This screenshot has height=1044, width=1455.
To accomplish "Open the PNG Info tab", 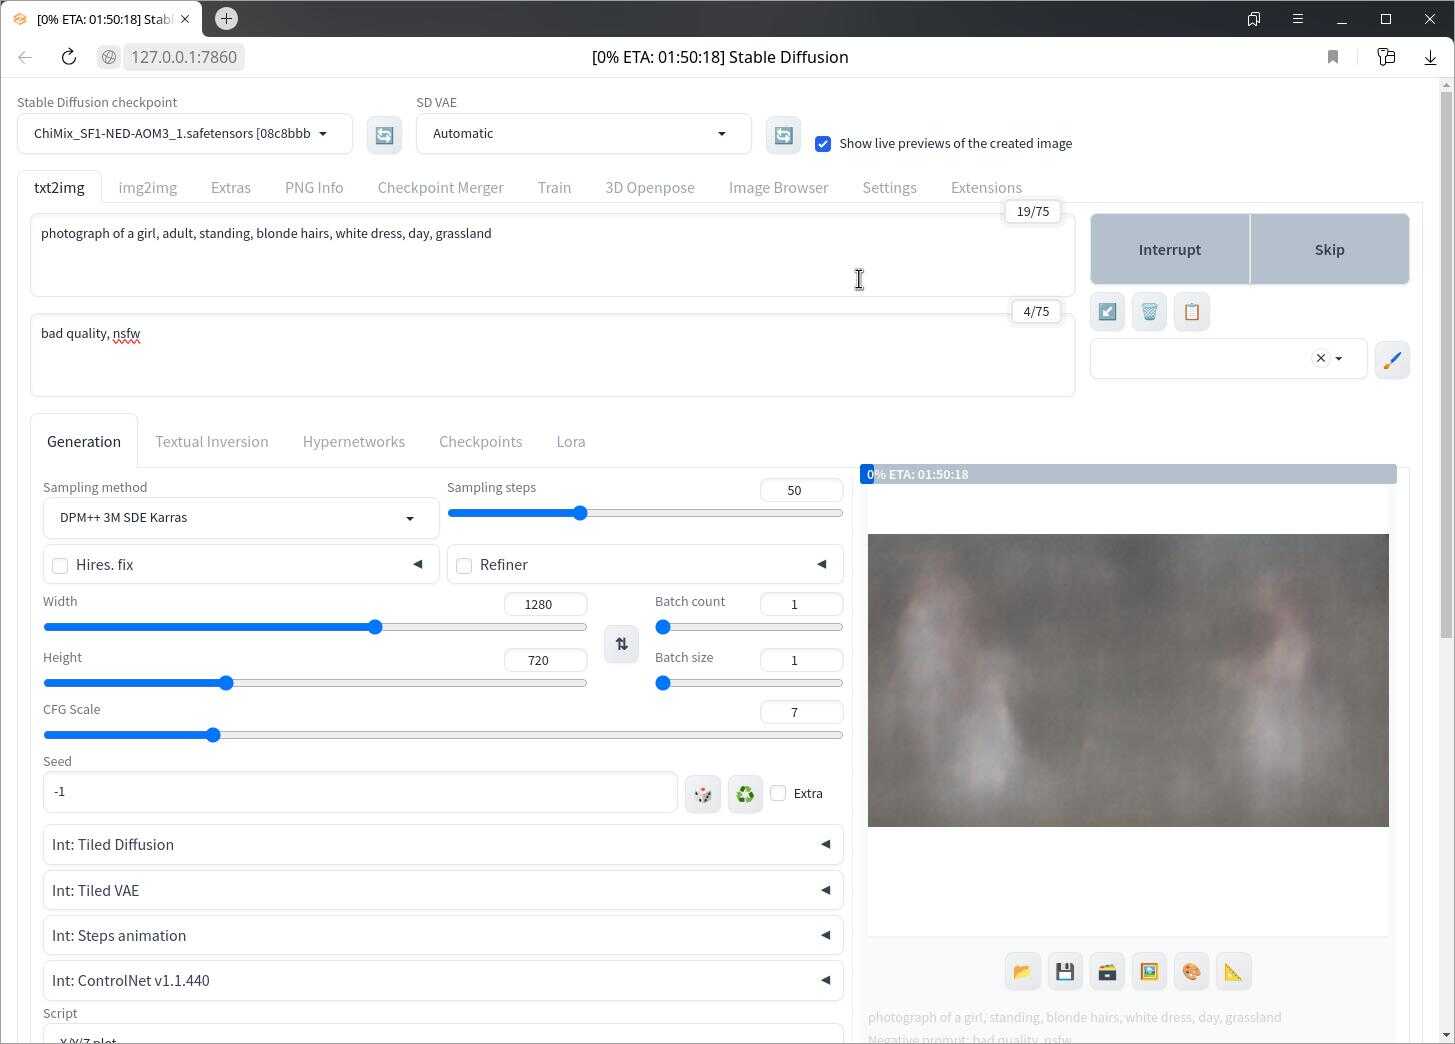I will pyautogui.click(x=314, y=188).
